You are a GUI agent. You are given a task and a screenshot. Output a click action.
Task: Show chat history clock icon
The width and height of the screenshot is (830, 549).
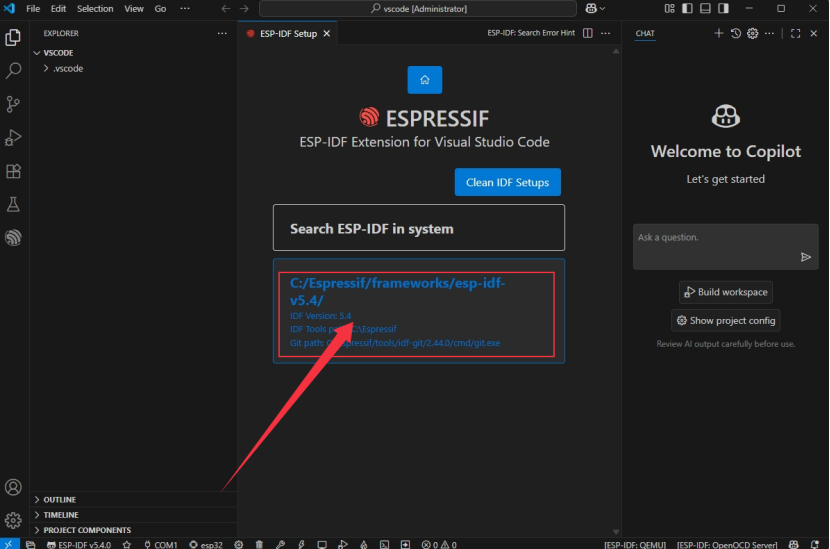point(736,33)
